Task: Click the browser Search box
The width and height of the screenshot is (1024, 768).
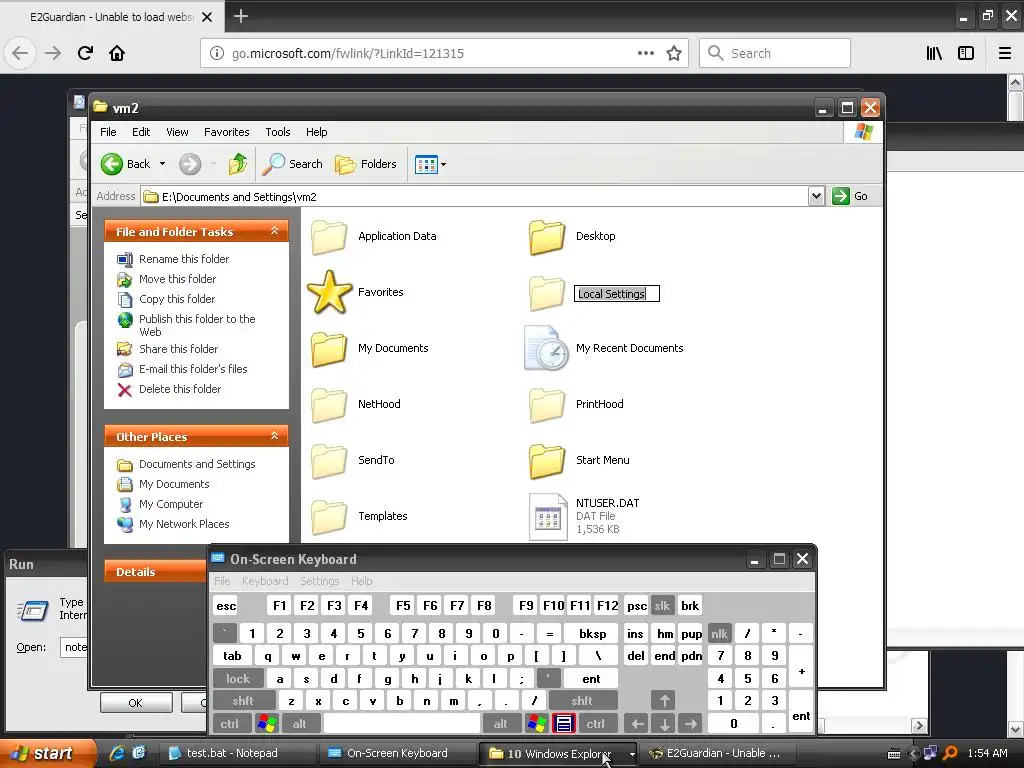Action: pos(775,53)
